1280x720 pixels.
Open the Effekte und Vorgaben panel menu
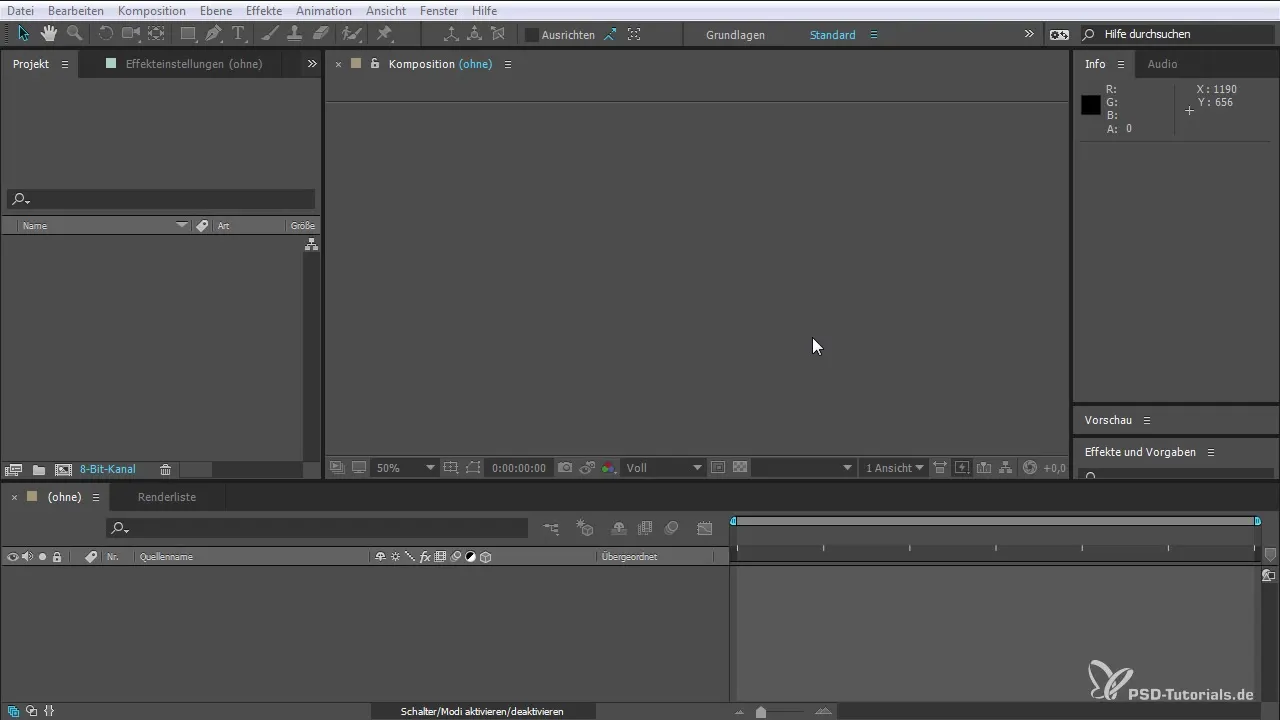point(1210,452)
